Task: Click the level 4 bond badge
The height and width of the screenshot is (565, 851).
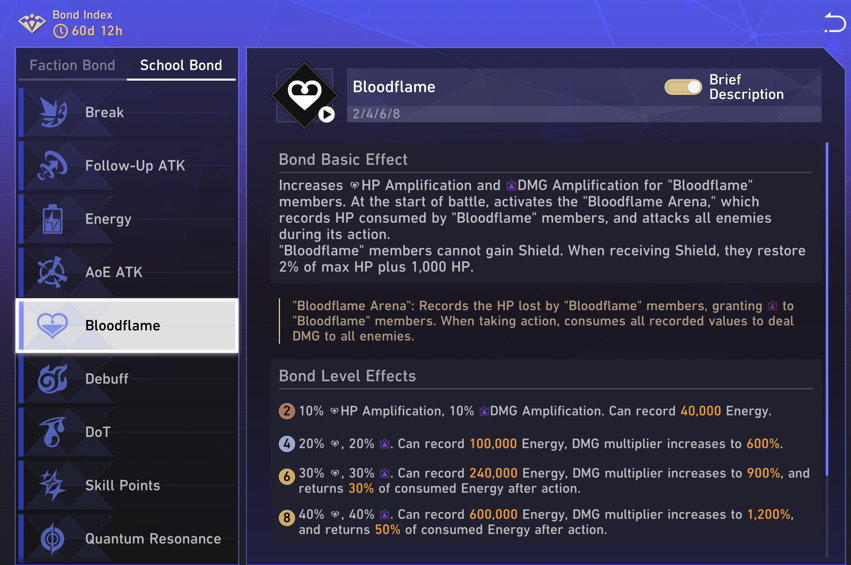Action: [x=287, y=444]
